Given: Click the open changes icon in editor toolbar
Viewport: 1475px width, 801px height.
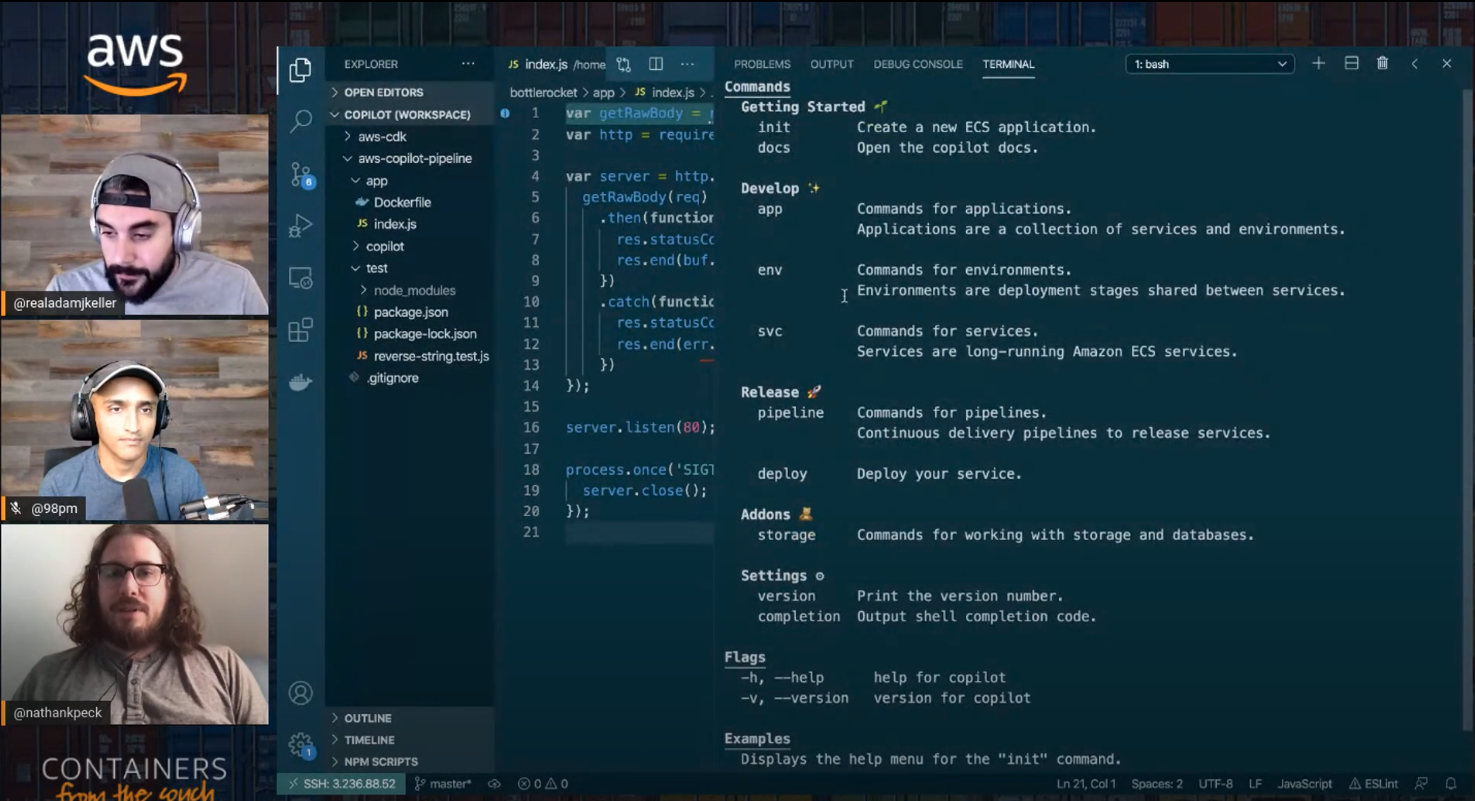Looking at the screenshot, I should click(x=623, y=64).
